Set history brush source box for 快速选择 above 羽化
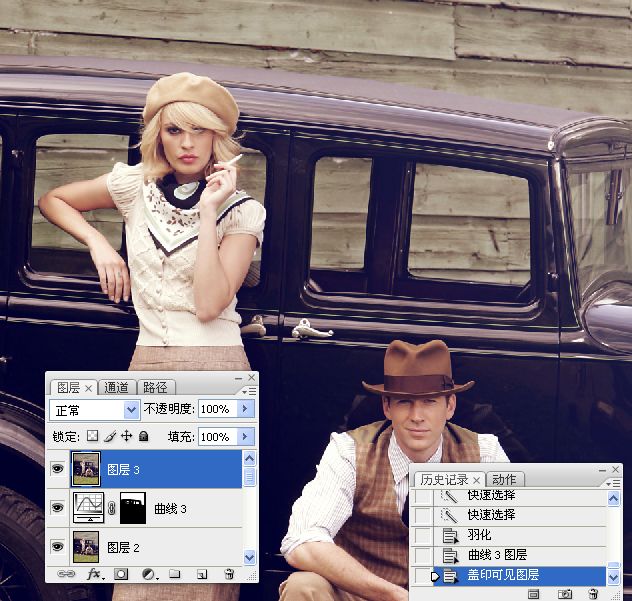632x601 pixels. point(423,516)
